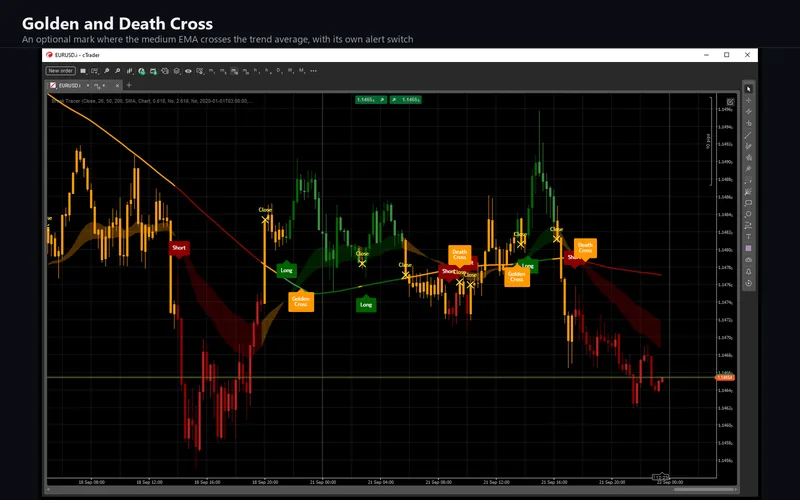The width and height of the screenshot is (800, 500).
Task: Open the EURUSD.i tab symbol dropdown arrow
Action: pos(88,85)
